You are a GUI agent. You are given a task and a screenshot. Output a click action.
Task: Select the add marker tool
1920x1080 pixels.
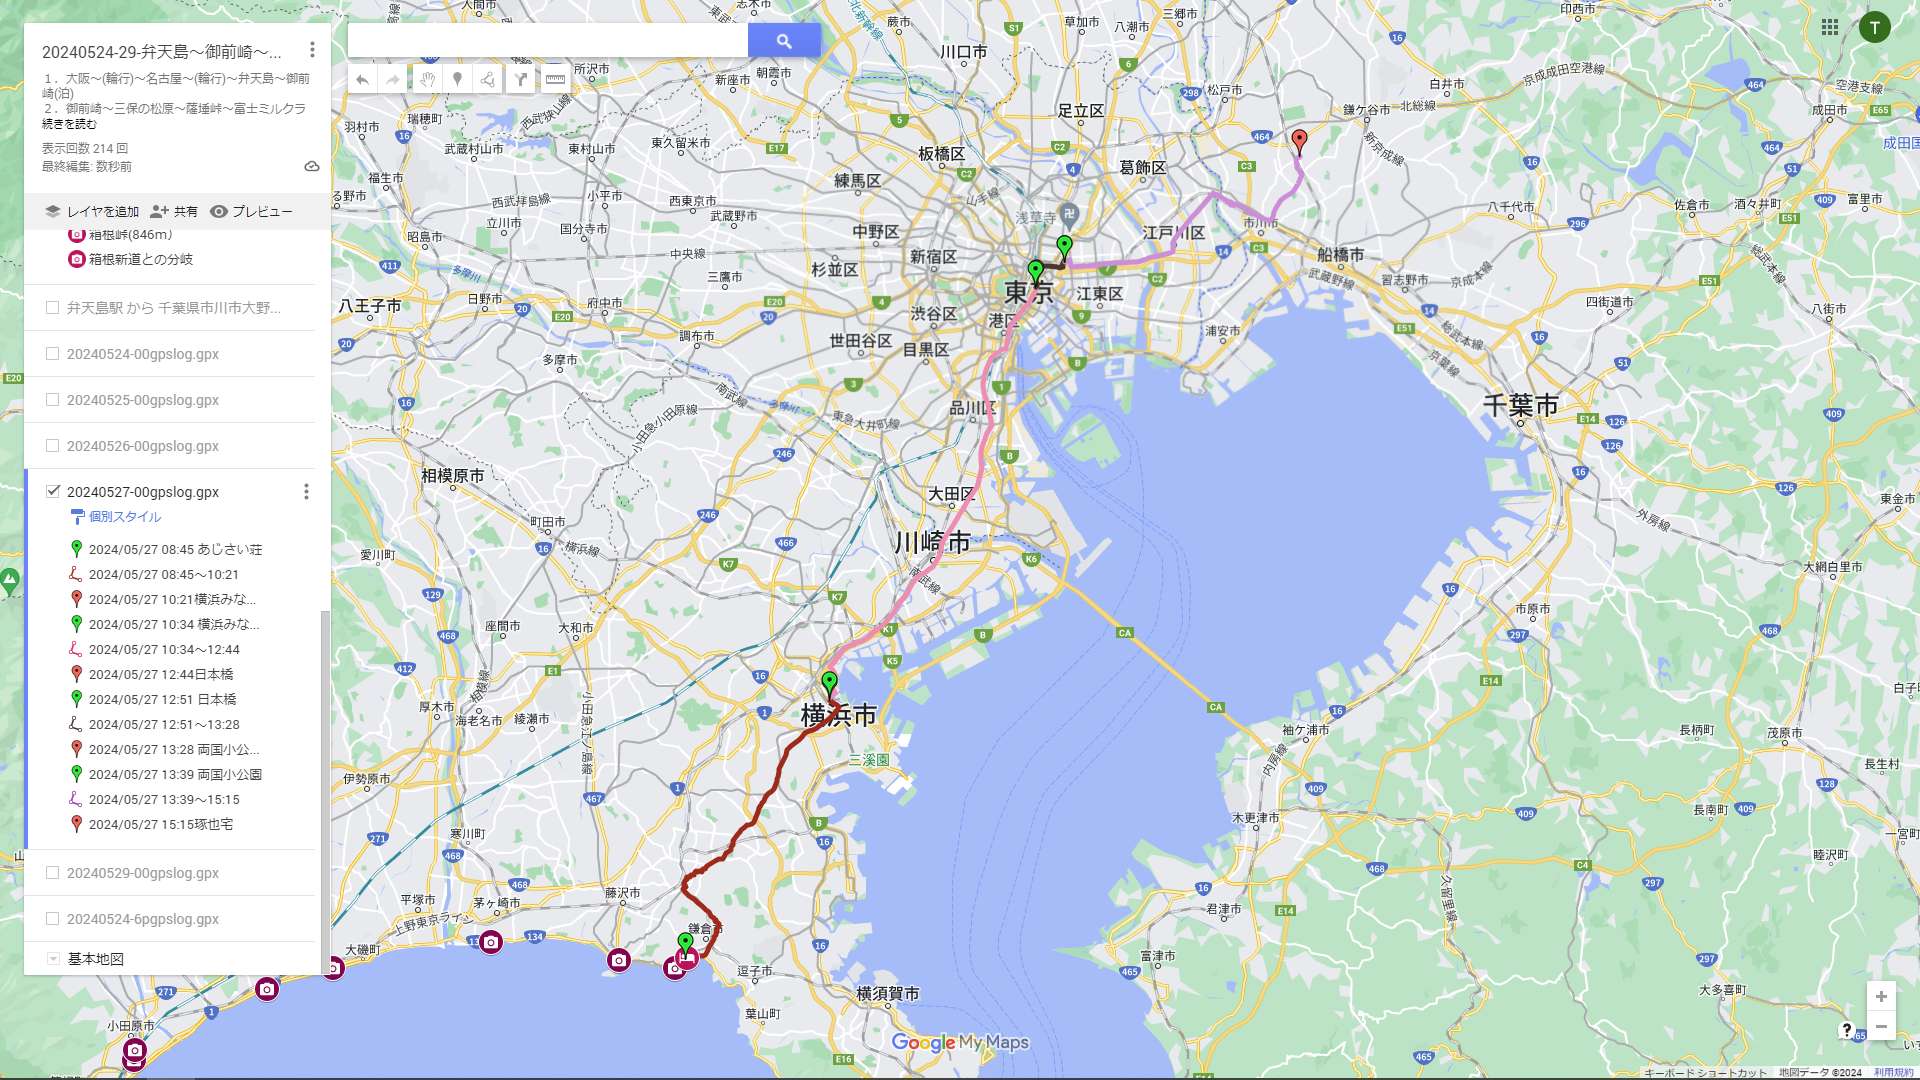click(457, 79)
